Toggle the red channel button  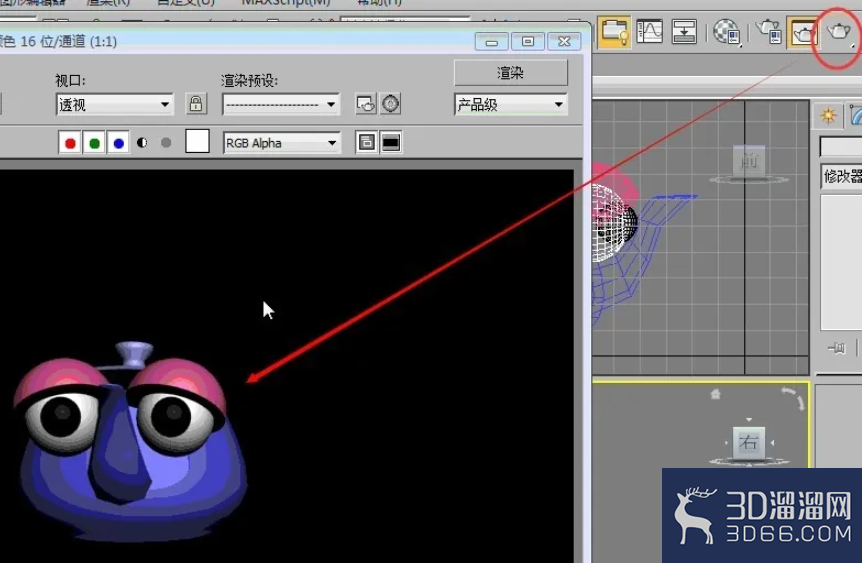[x=70, y=143]
